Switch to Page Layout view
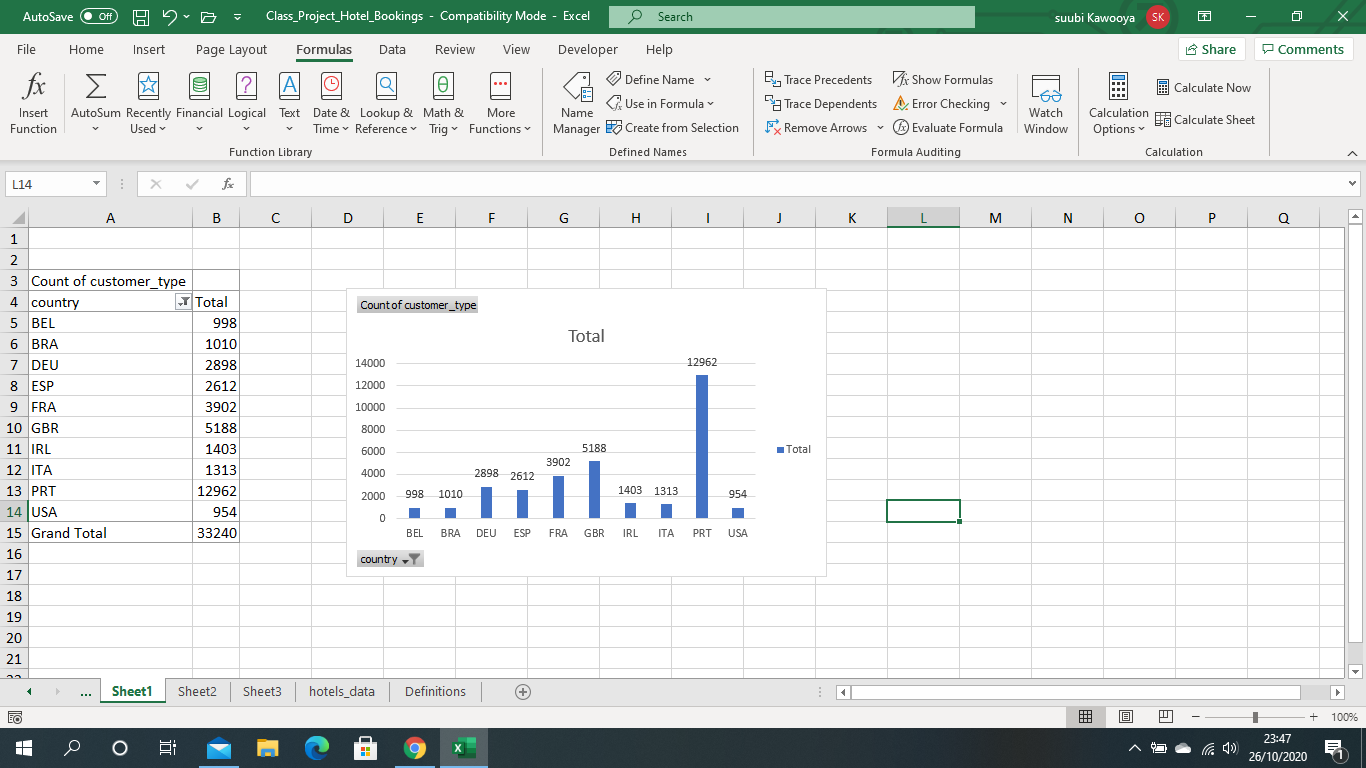This screenshot has width=1366, height=768. tap(1125, 717)
